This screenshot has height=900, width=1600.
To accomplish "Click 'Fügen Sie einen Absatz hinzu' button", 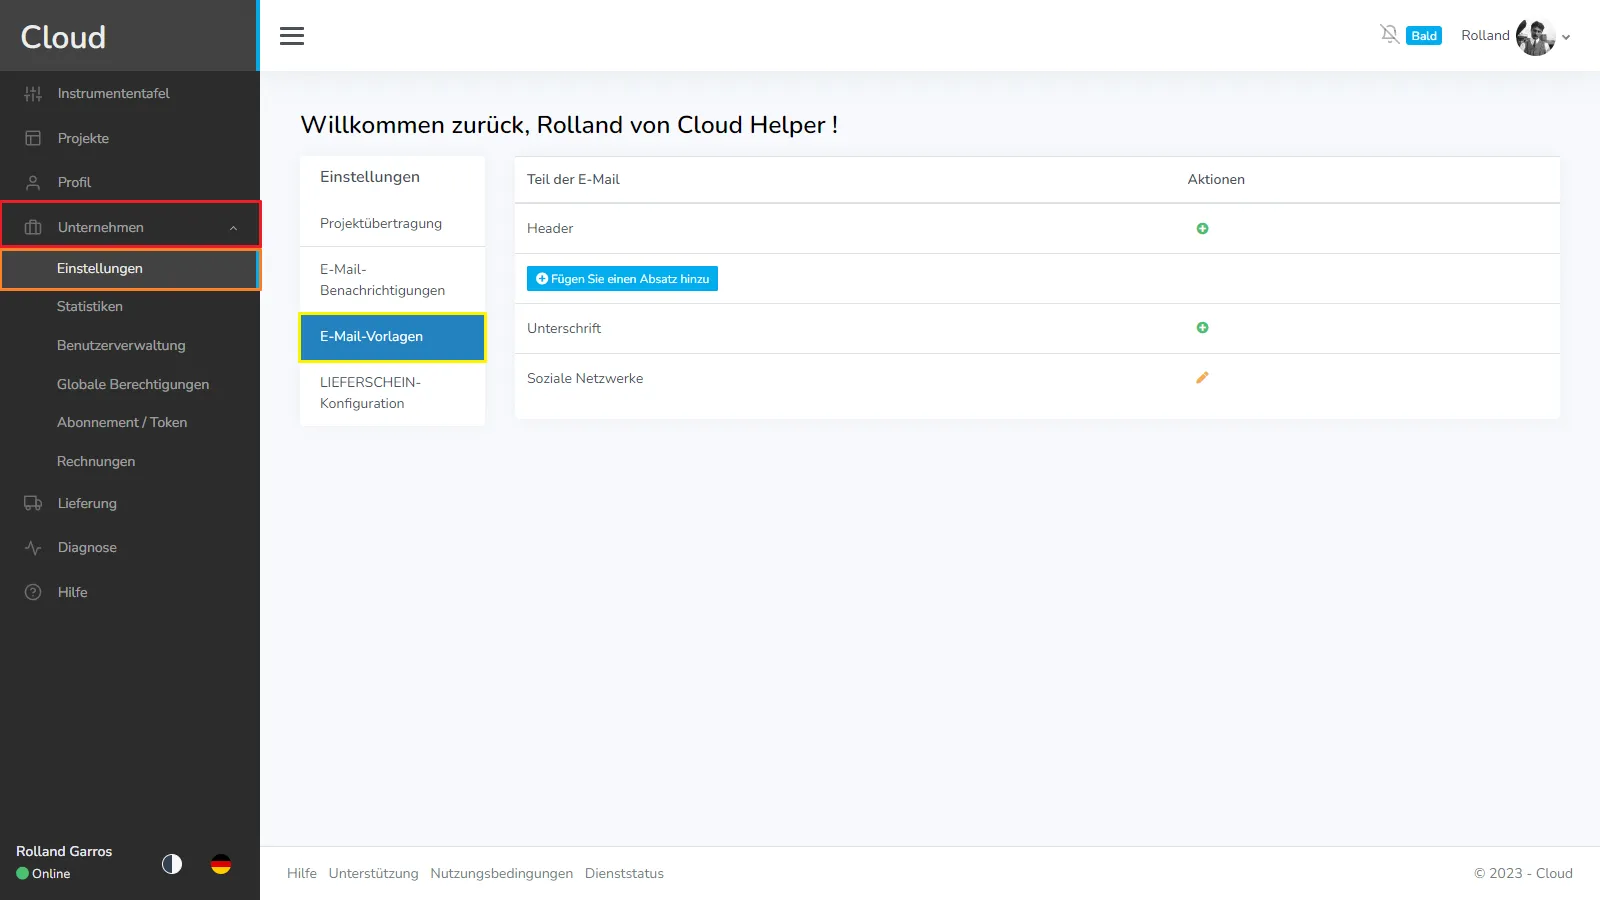I will point(622,279).
